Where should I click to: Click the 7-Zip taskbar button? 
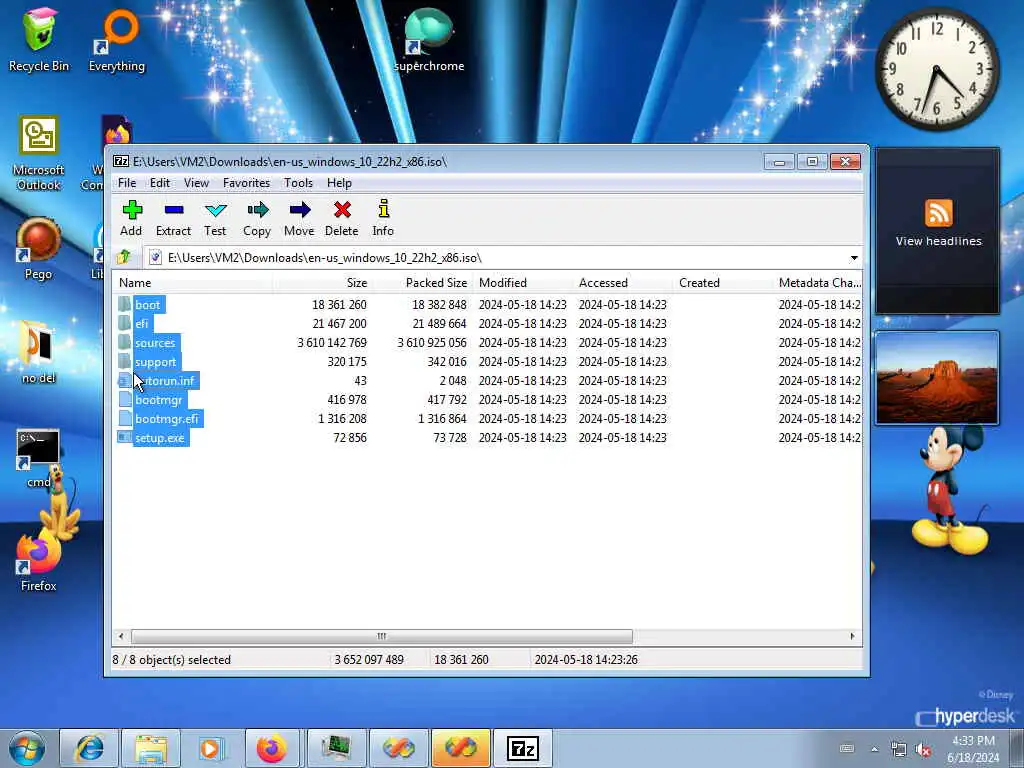coord(522,748)
